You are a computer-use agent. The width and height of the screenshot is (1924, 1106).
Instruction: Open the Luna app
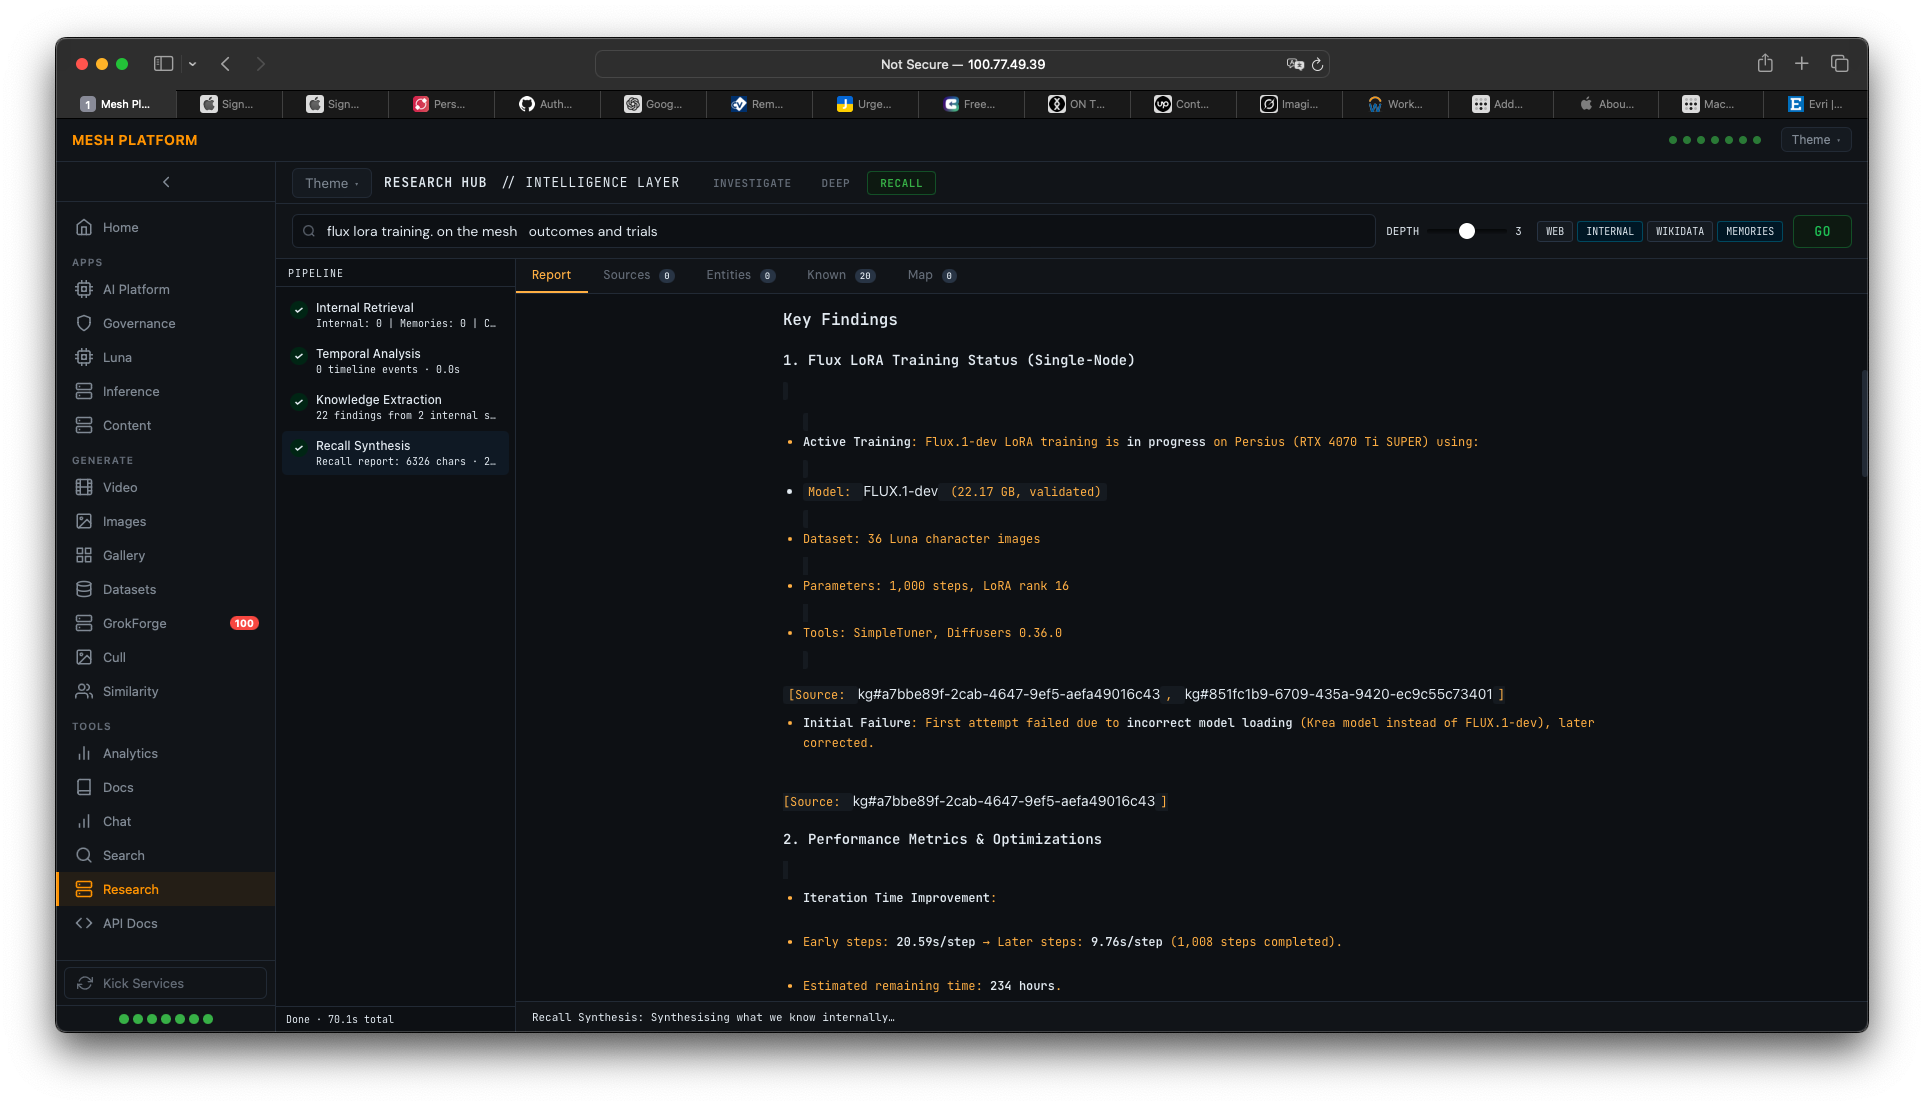[117, 357]
